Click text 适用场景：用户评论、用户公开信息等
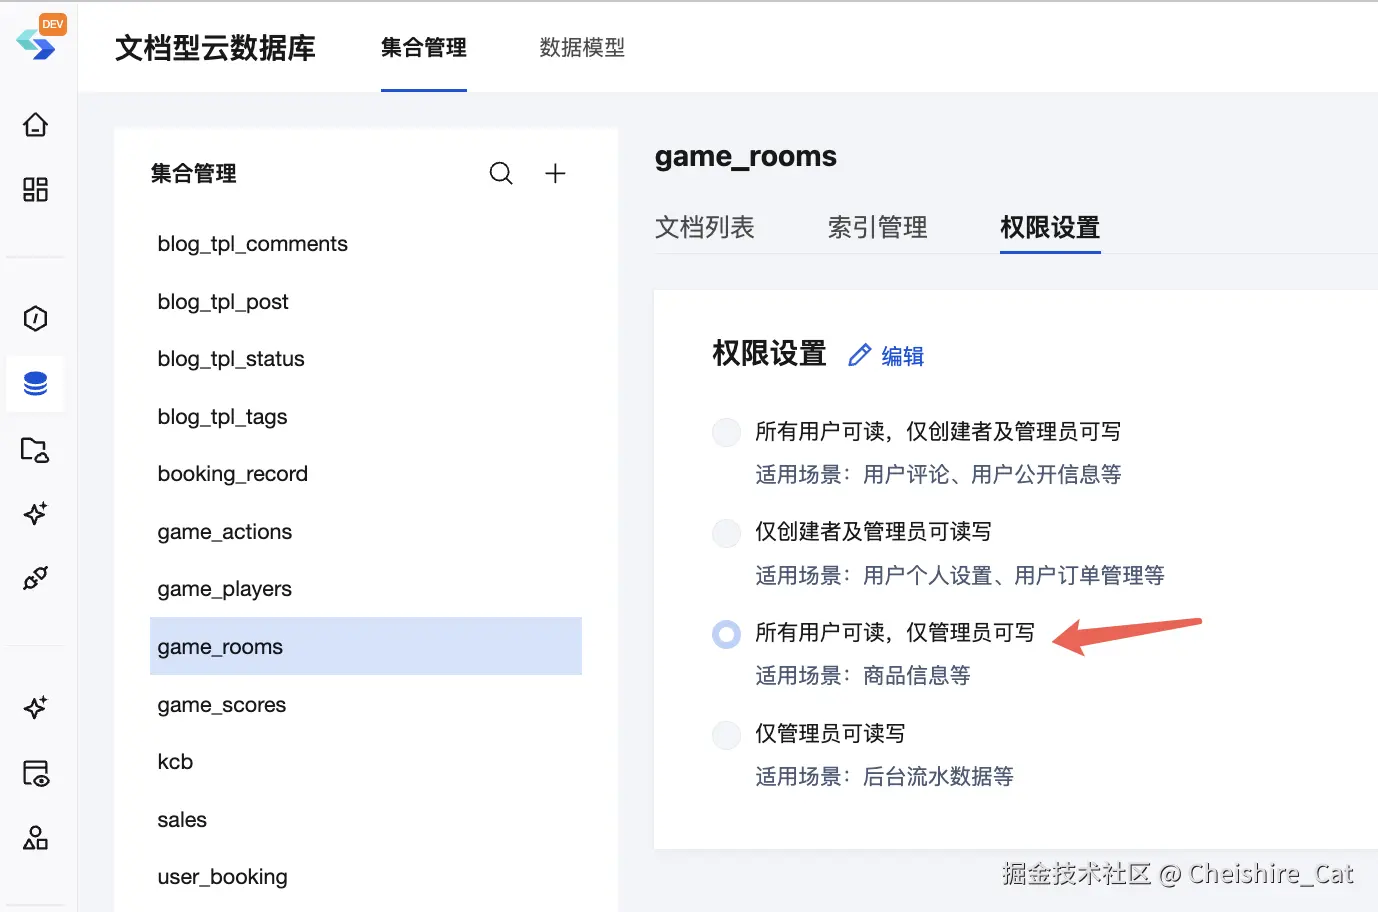1378x912 pixels. point(938,474)
